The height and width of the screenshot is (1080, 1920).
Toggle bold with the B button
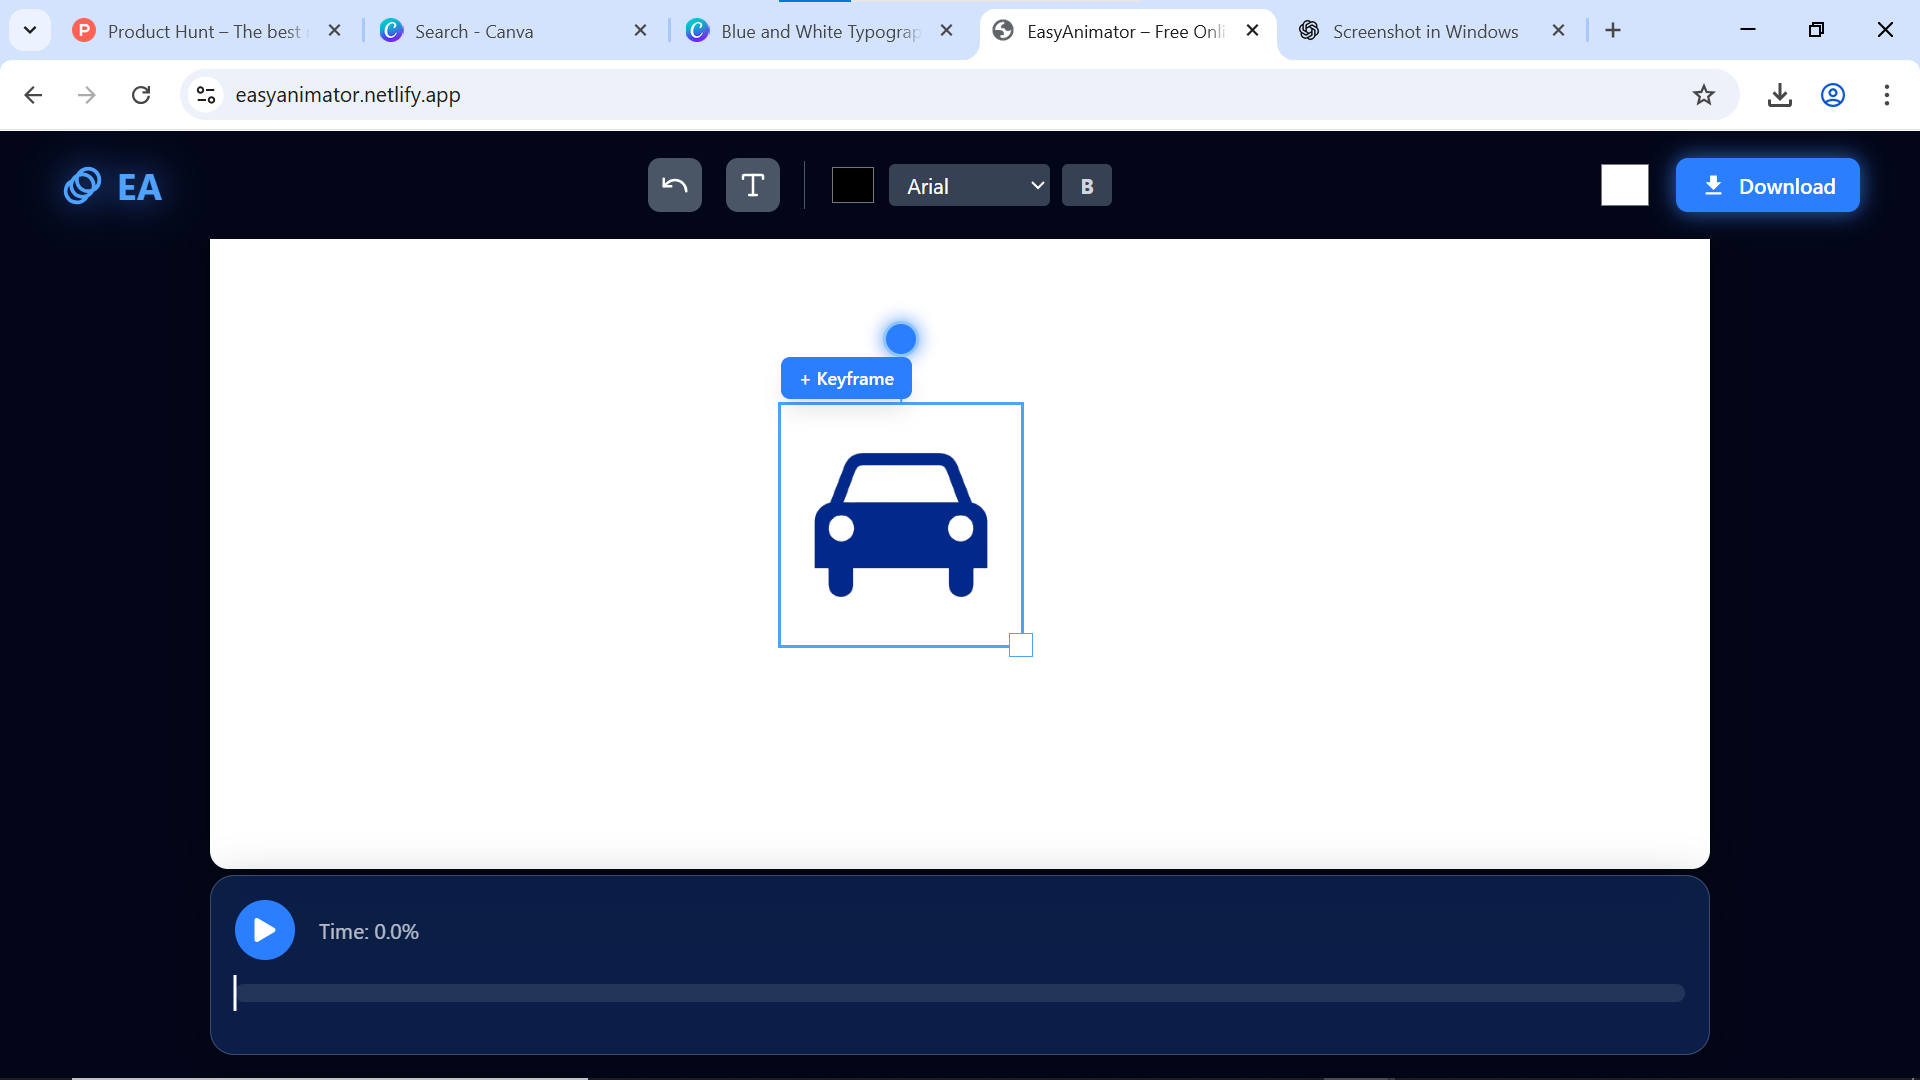click(1087, 185)
